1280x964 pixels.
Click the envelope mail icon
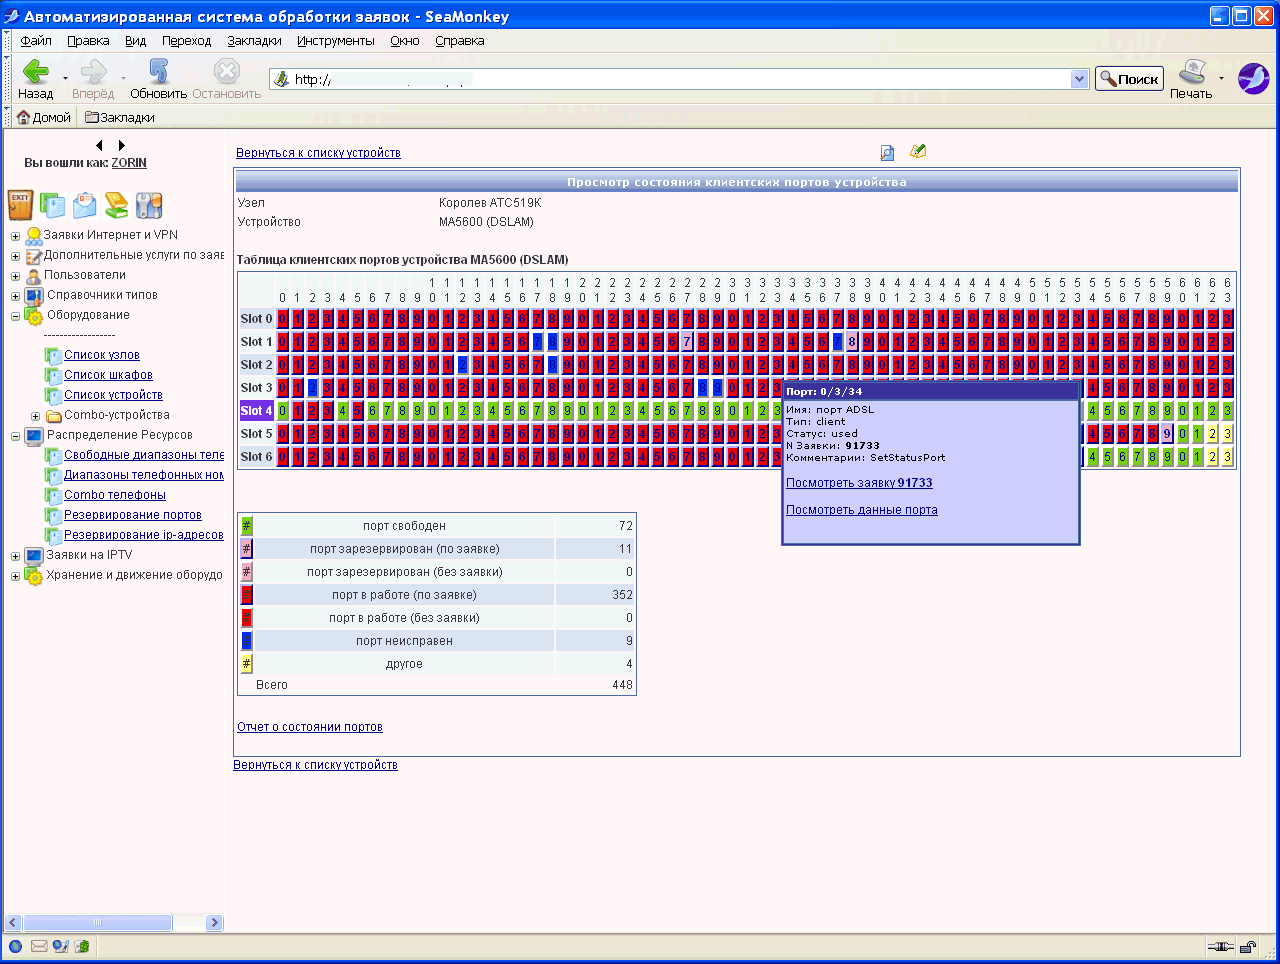coord(85,205)
